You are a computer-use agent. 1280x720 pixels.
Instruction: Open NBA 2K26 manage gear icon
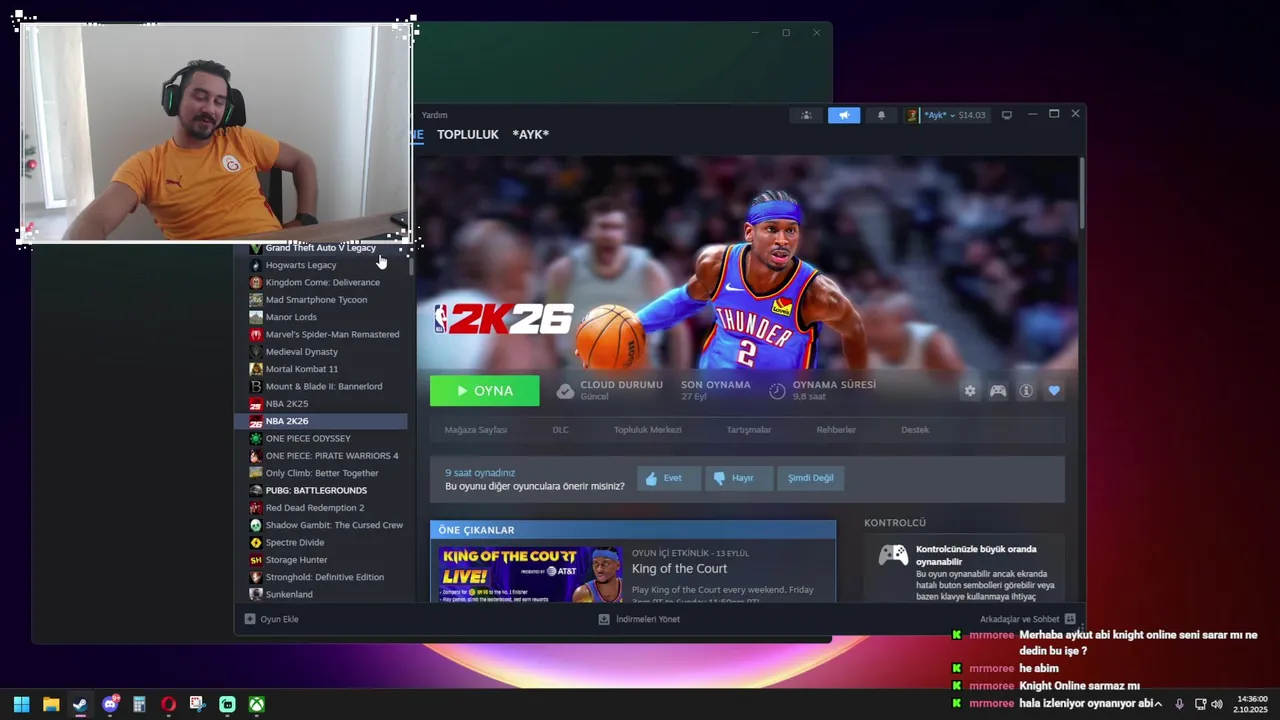coord(970,391)
